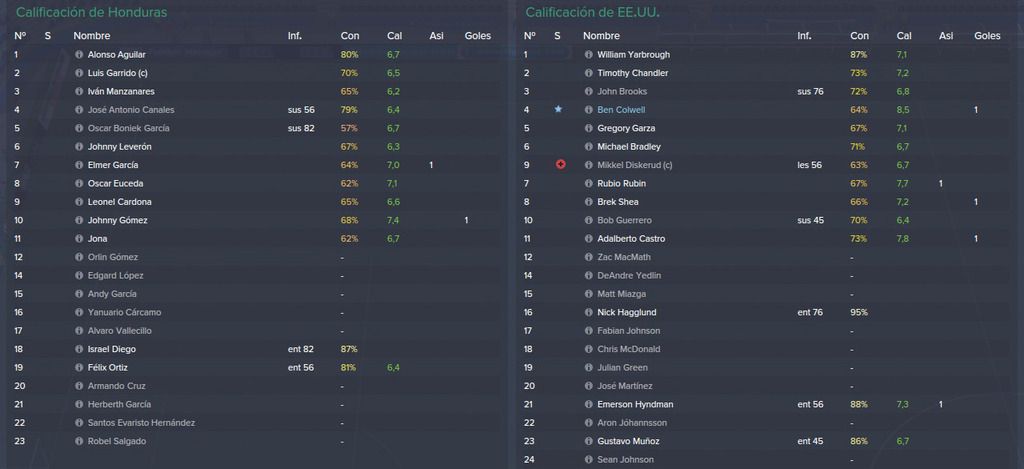
Task: Sort EE.UU. players by Con column
Action: point(859,36)
